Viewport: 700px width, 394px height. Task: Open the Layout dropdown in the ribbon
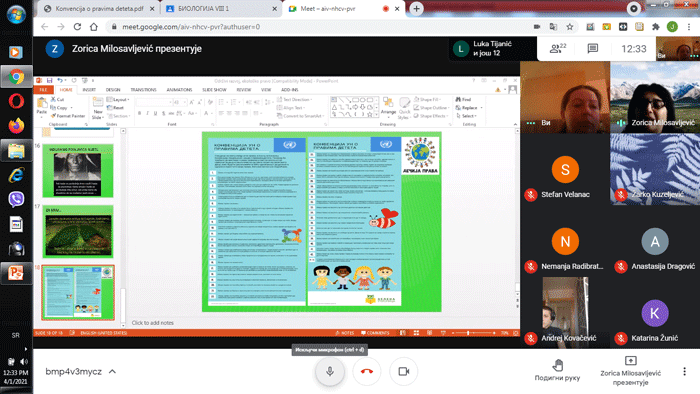click(118, 100)
